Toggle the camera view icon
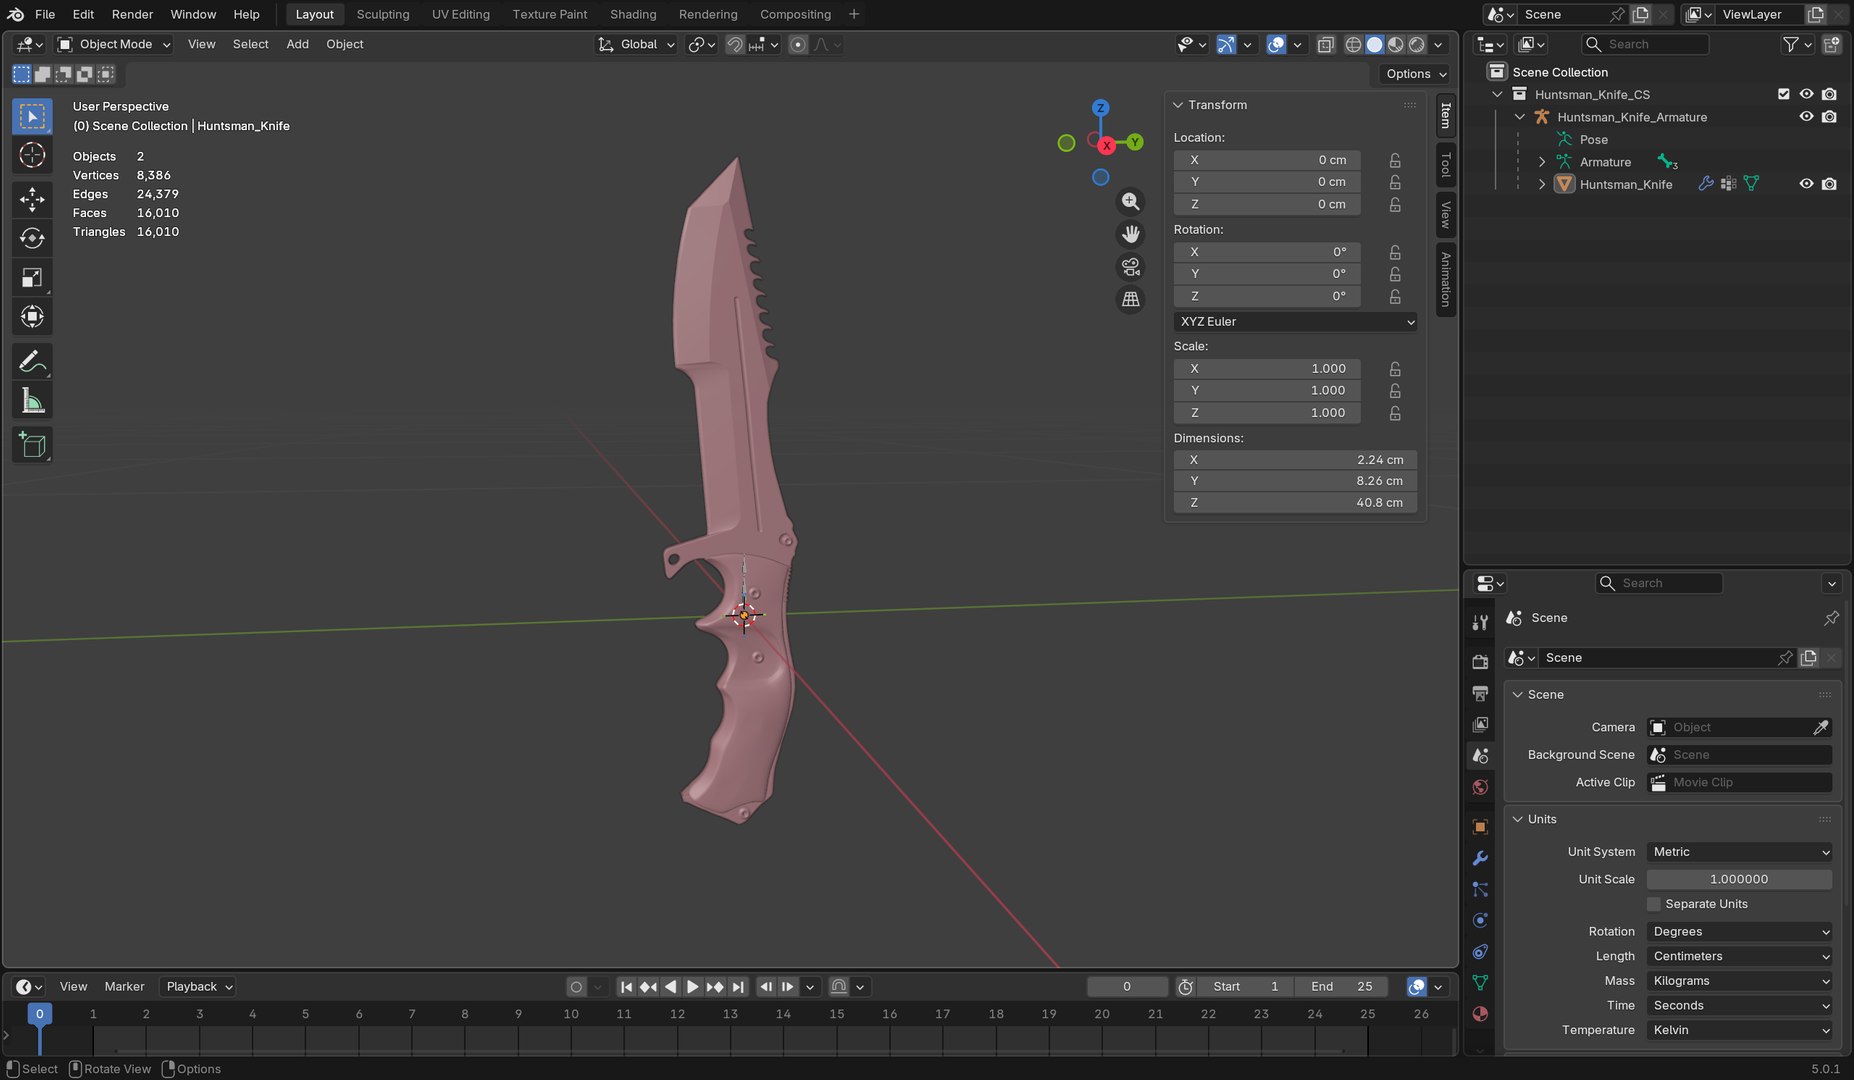Viewport: 1854px width, 1080px height. tap(1130, 267)
